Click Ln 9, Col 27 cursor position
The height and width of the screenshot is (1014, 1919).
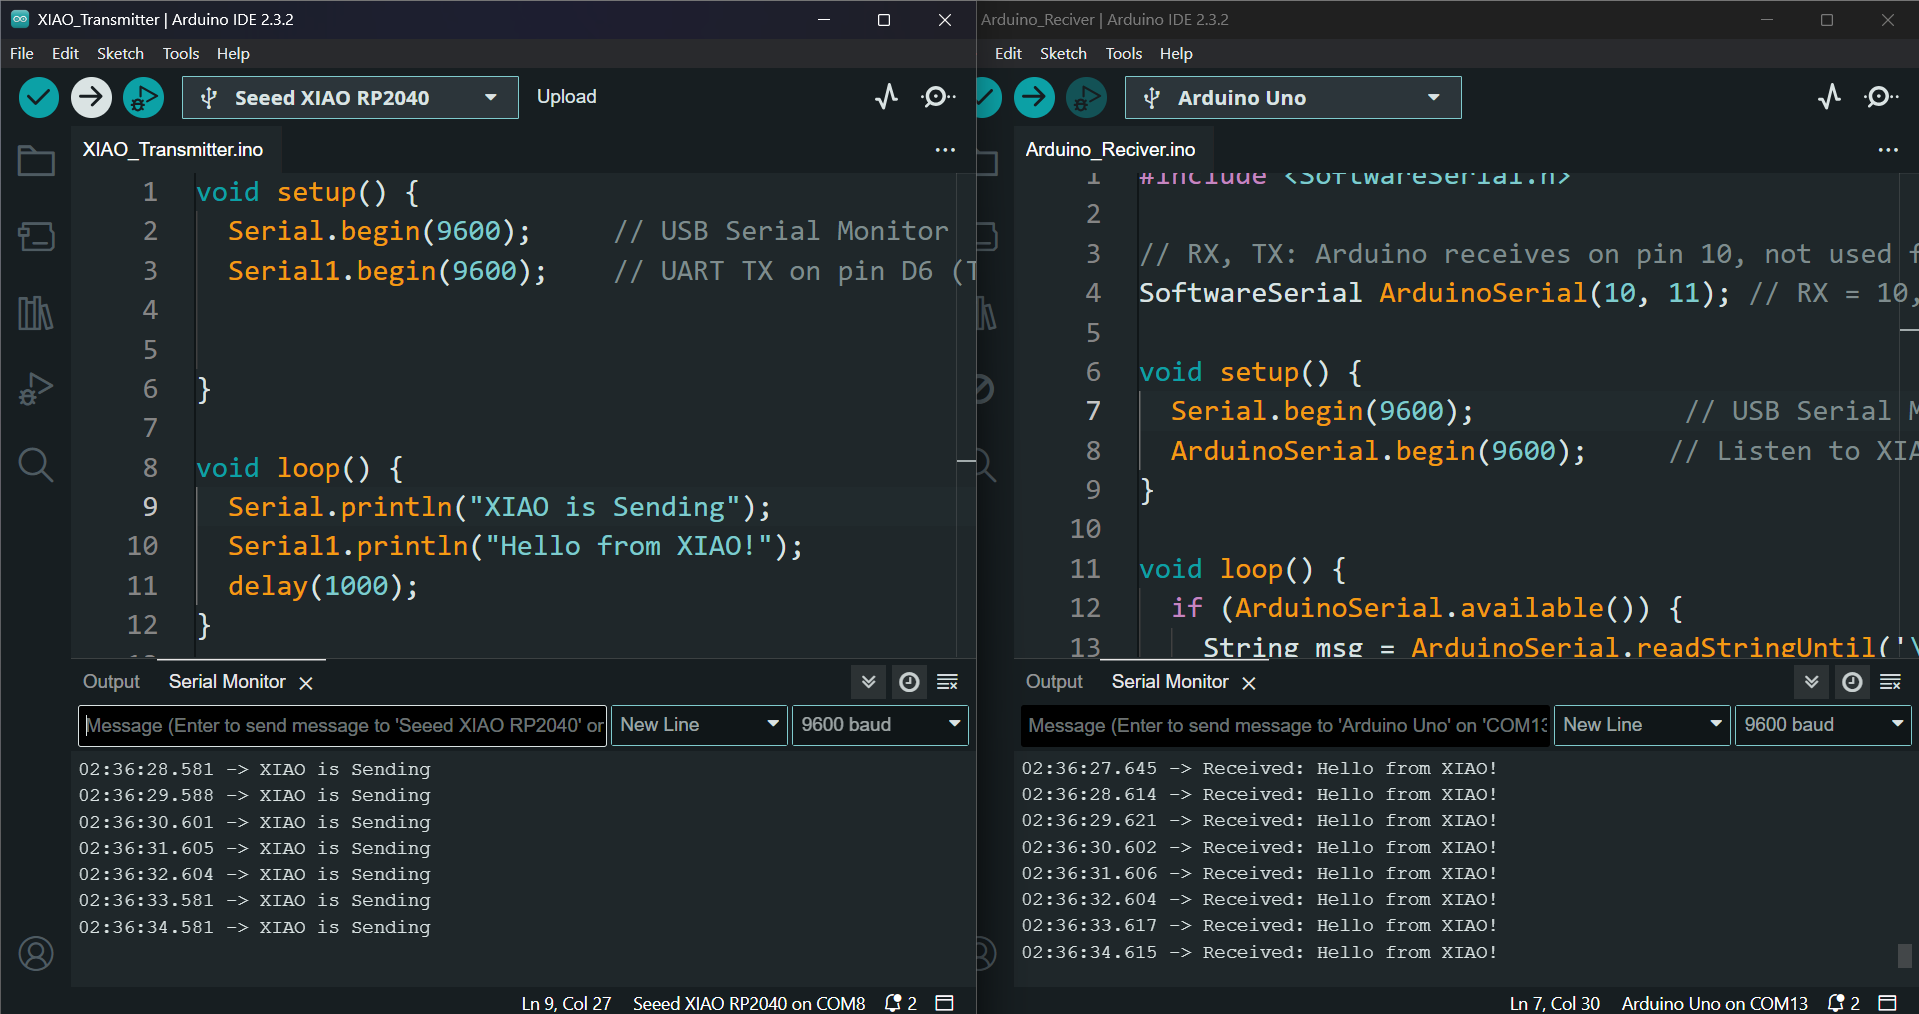point(566,1003)
